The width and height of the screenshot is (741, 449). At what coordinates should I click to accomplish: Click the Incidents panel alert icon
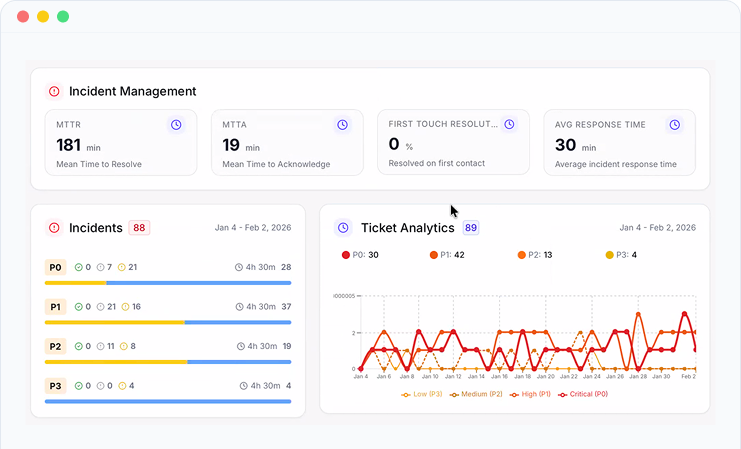(x=53, y=228)
